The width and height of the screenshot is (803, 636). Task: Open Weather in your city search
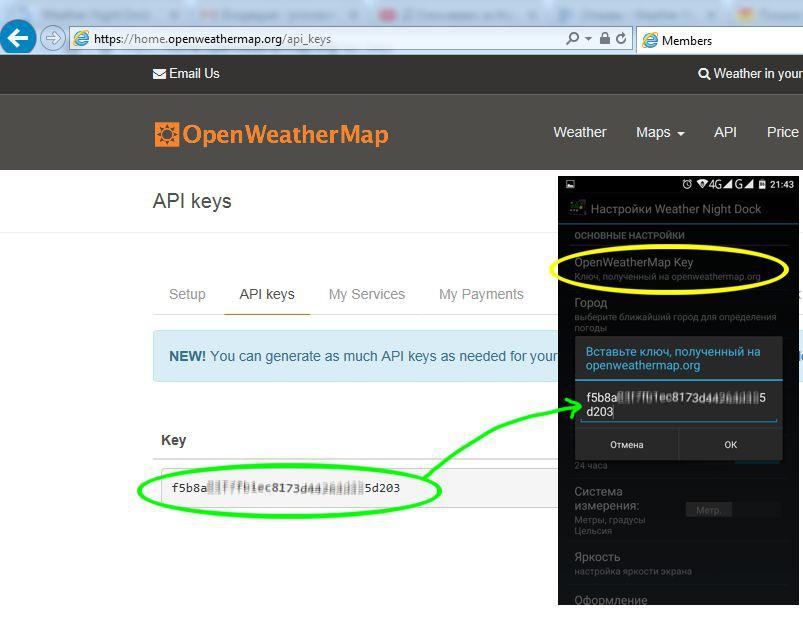pyautogui.click(x=758, y=74)
